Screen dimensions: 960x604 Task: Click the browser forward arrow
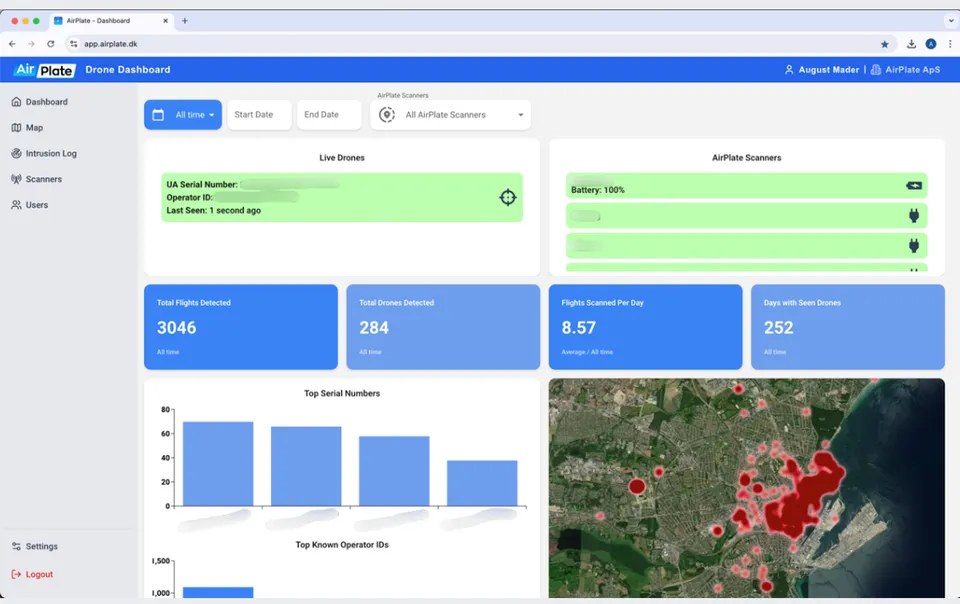click(x=31, y=44)
